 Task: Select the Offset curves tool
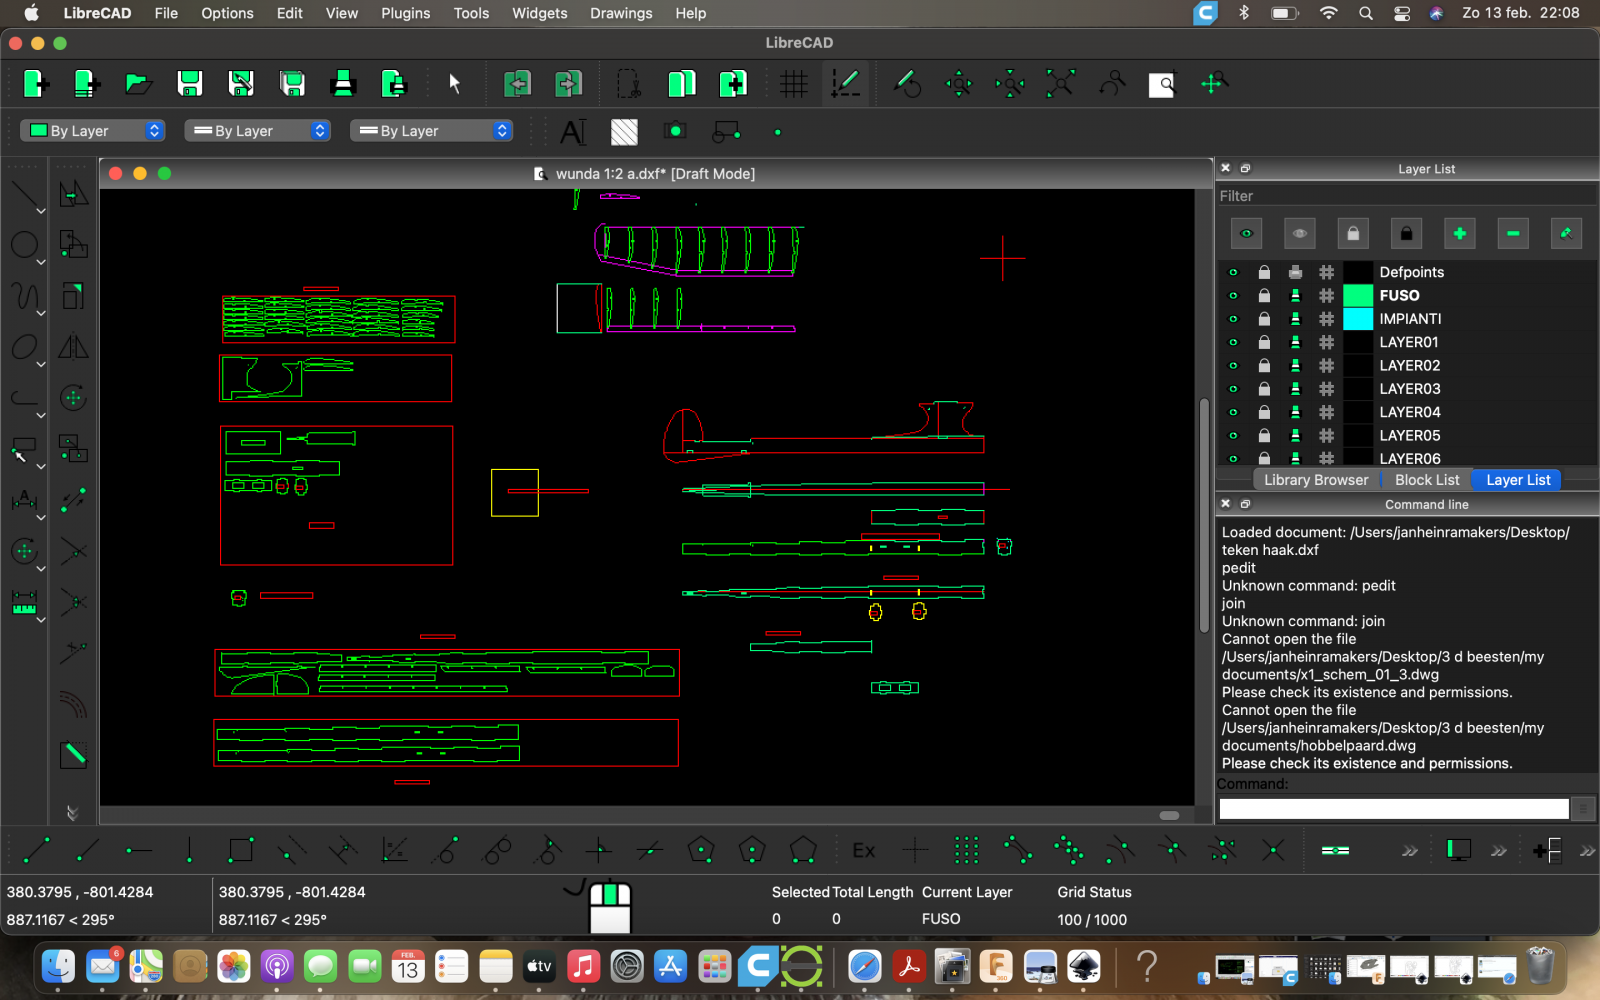point(73,704)
